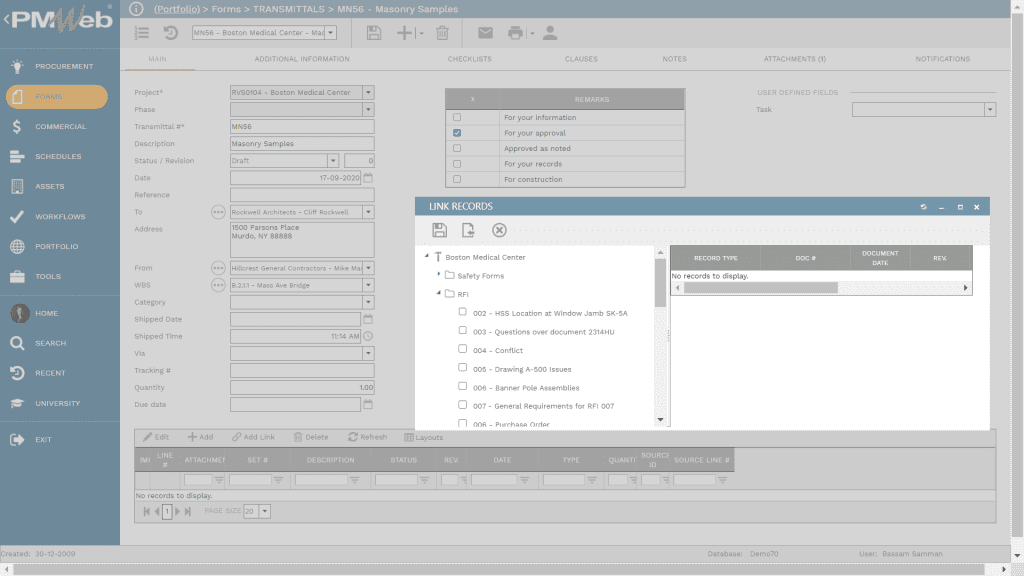Open Layouts in the grid toolbar
The height and width of the screenshot is (576, 1024).
pos(423,437)
